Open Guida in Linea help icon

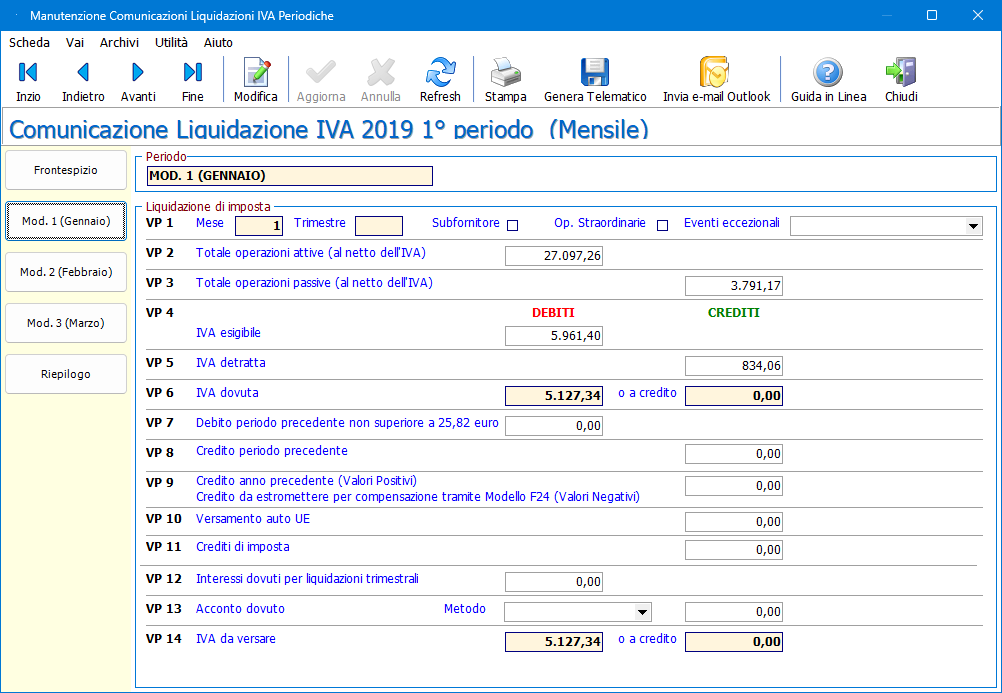tap(828, 72)
